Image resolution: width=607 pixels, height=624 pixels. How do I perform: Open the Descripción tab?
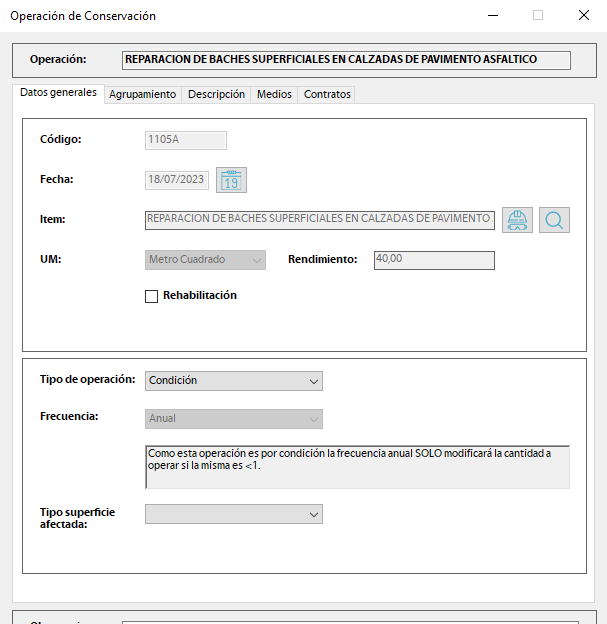(216, 95)
